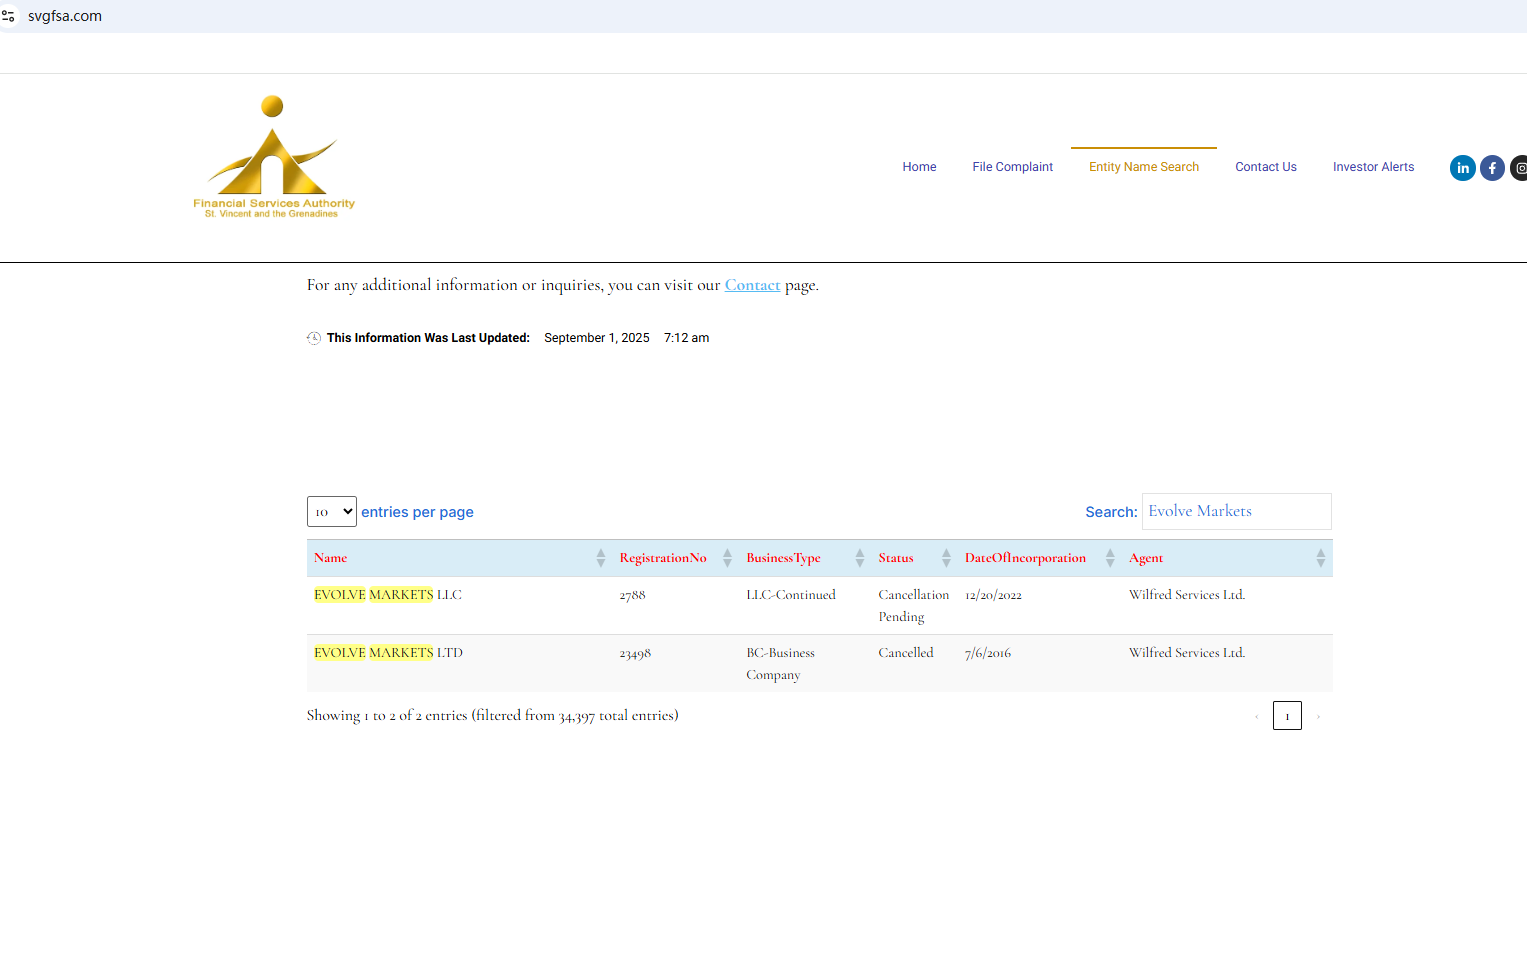Open the Investor Alerts page

click(x=1373, y=167)
